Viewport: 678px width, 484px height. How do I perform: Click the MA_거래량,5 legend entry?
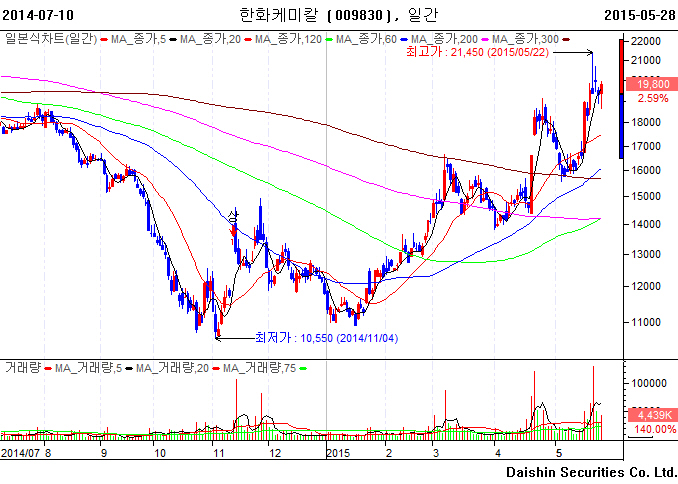pyautogui.click(x=88, y=369)
